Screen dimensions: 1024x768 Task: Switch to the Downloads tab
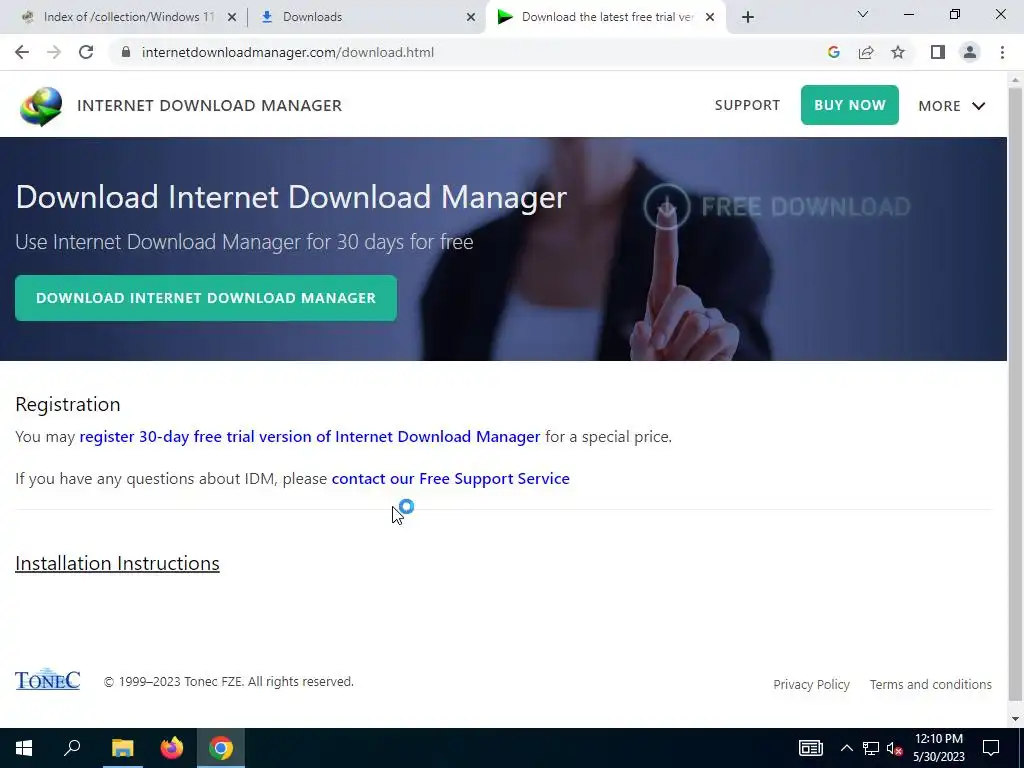pyautogui.click(x=366, y=17)
